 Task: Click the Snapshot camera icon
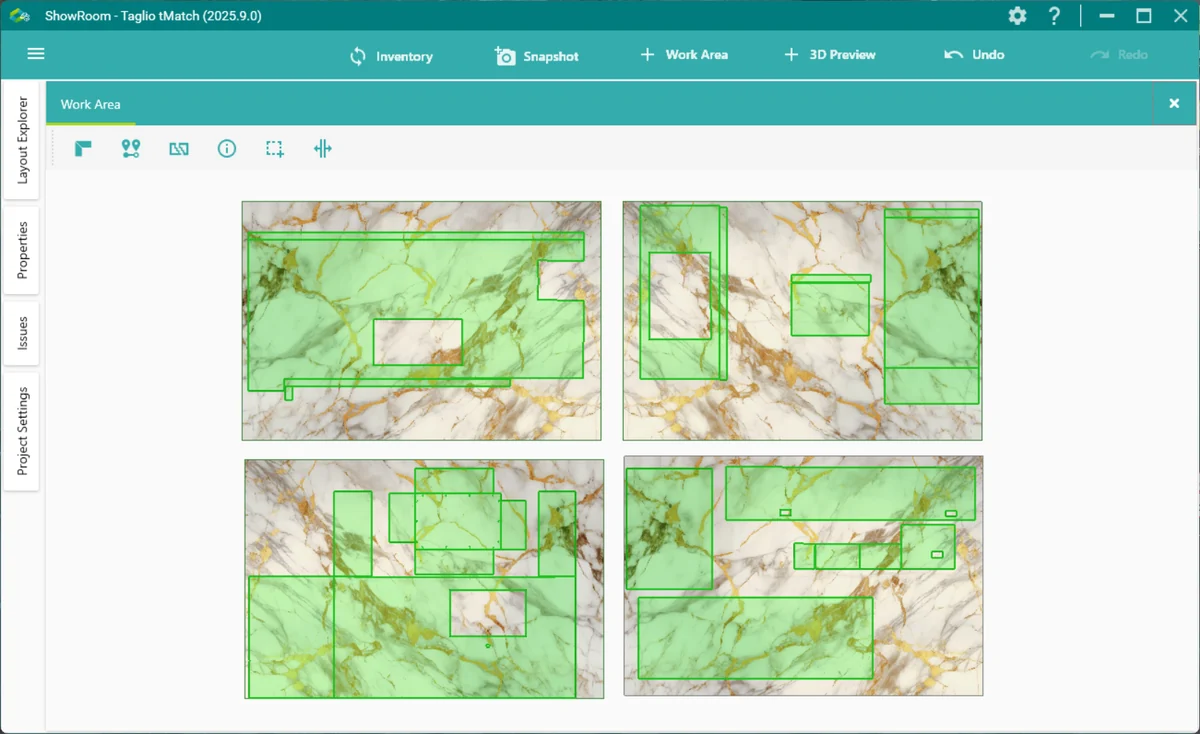click(x=506, y=56)
